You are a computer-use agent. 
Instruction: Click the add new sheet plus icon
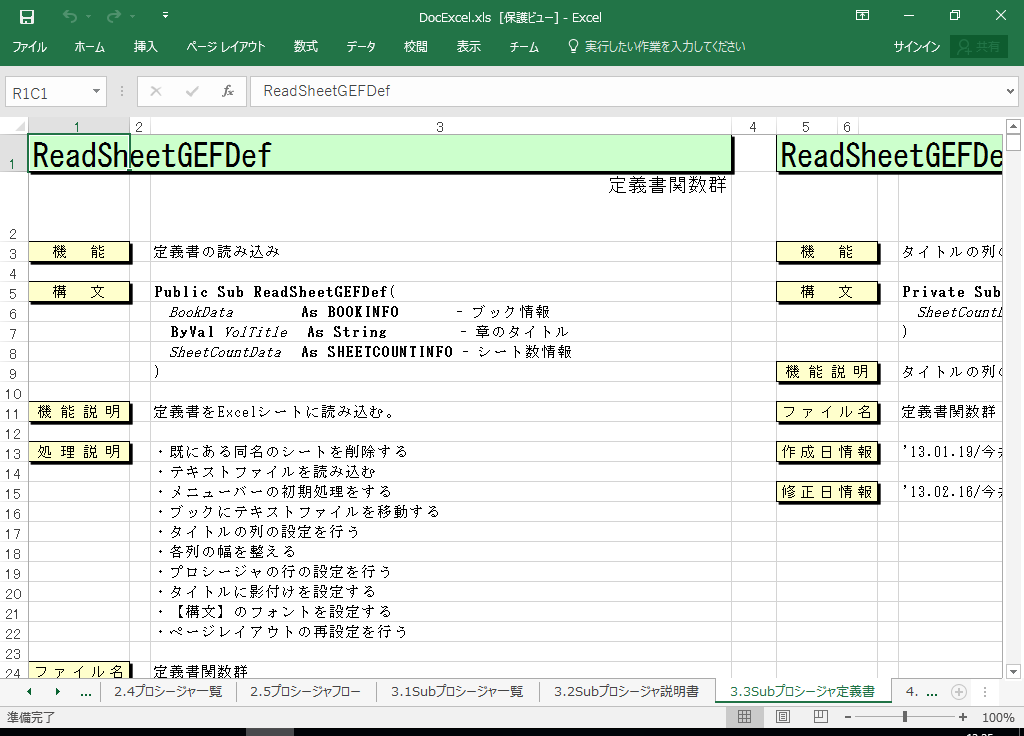pyautogui.click(x=958, y=691)
